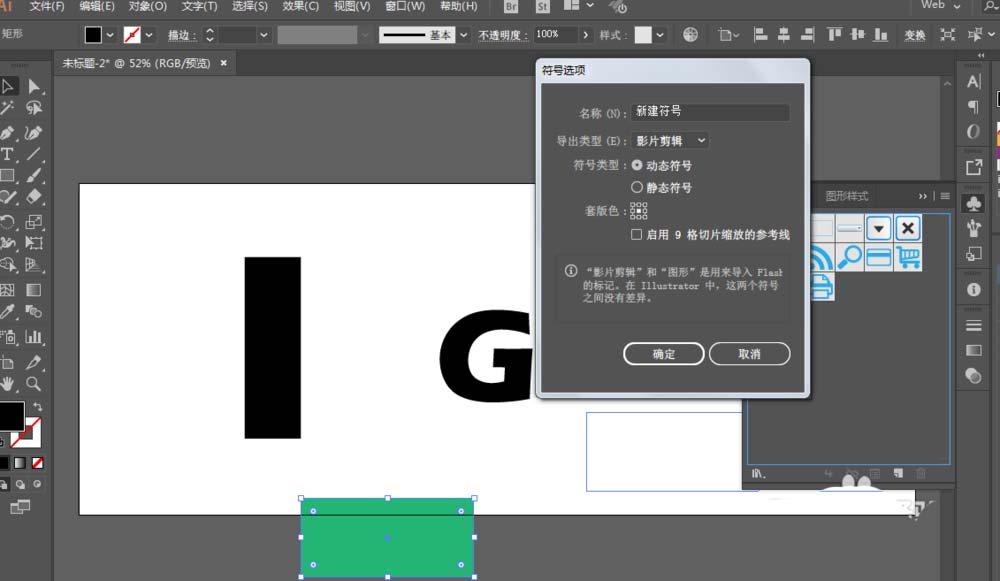Screen dimensions: 1000x581
Task: Click the vertical align bottom icon
Action: pos(881,34)
